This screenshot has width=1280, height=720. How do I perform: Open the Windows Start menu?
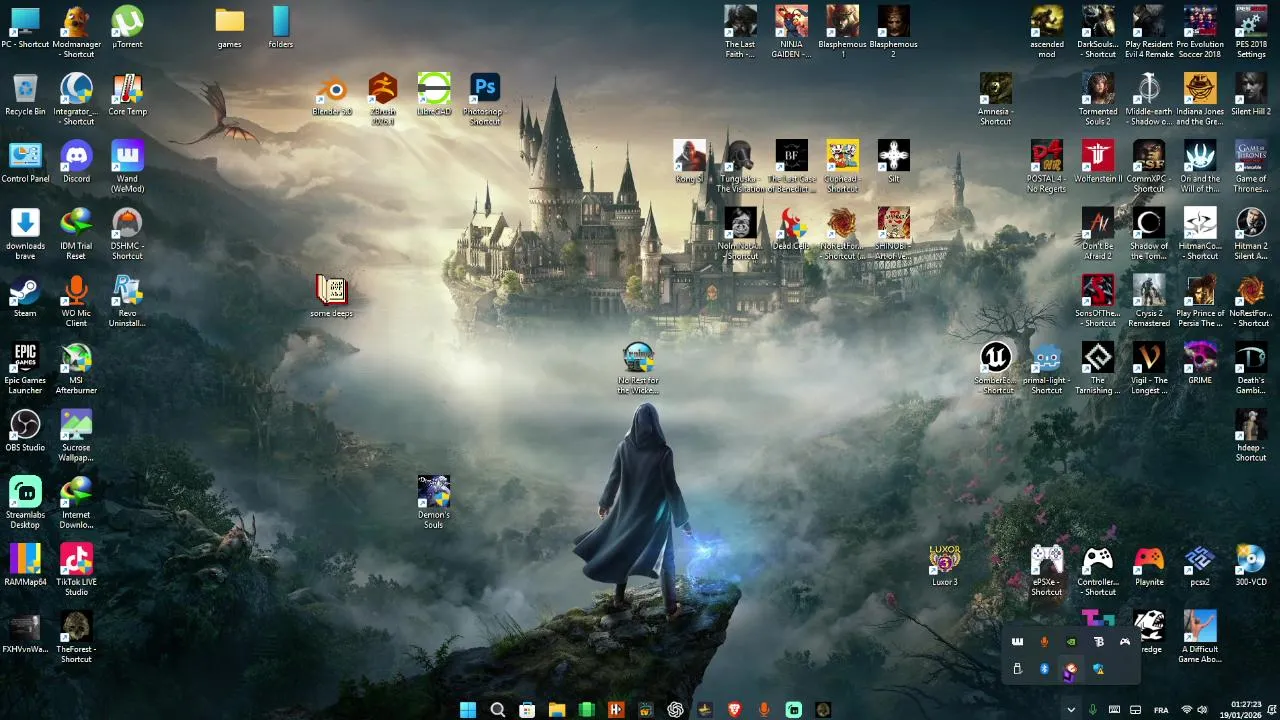[468, 710]
